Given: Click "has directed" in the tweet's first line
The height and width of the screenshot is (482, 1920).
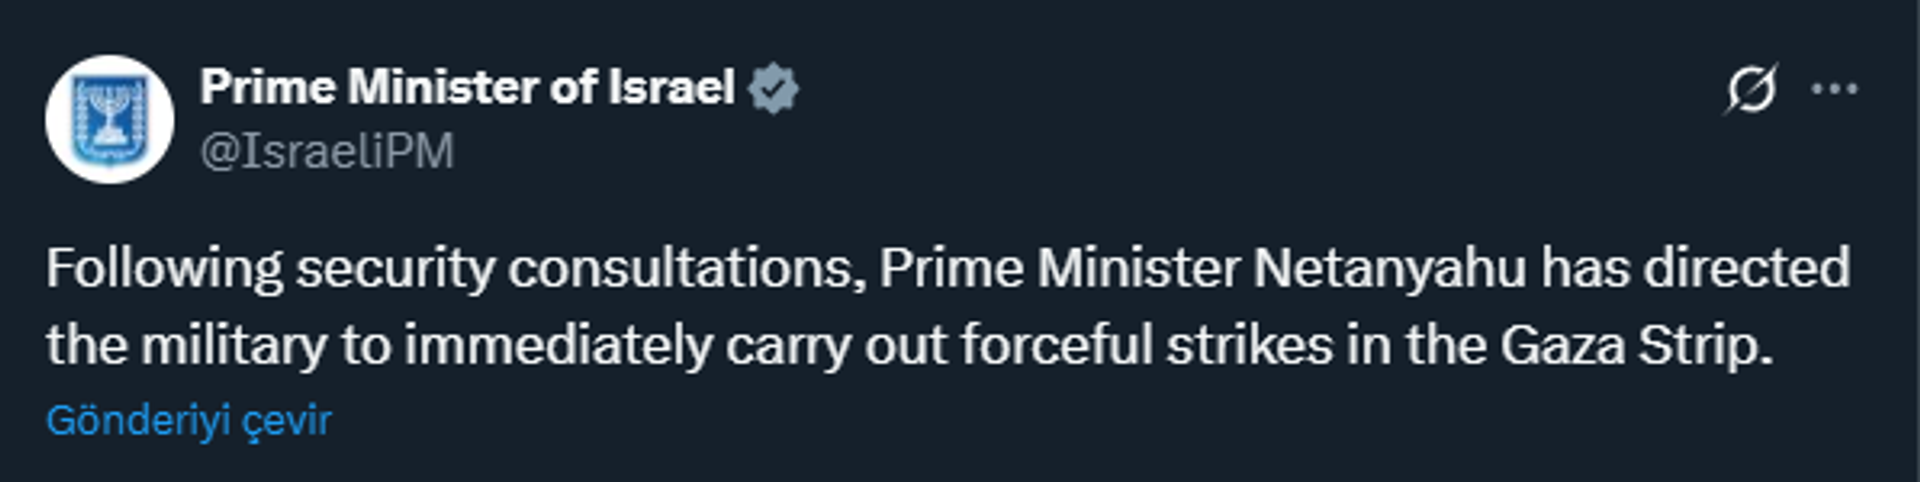Looking at the screenshot, I should [1695, 269].
